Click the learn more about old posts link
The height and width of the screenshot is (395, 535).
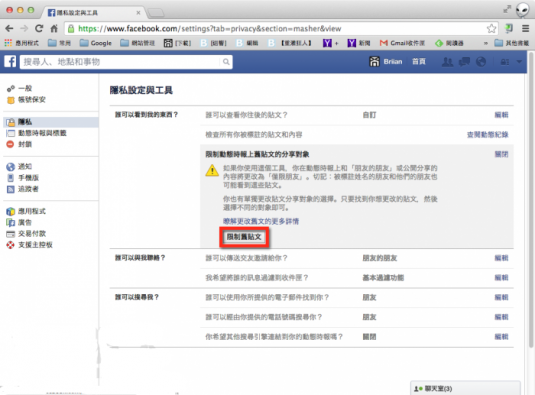(x=261, y=221)
